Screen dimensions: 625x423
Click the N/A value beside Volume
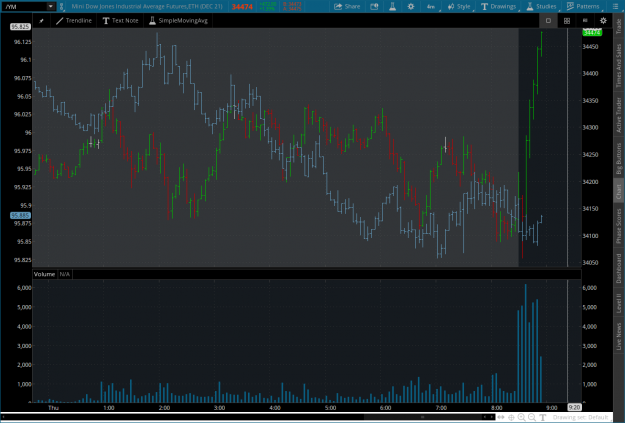(65, 274)
